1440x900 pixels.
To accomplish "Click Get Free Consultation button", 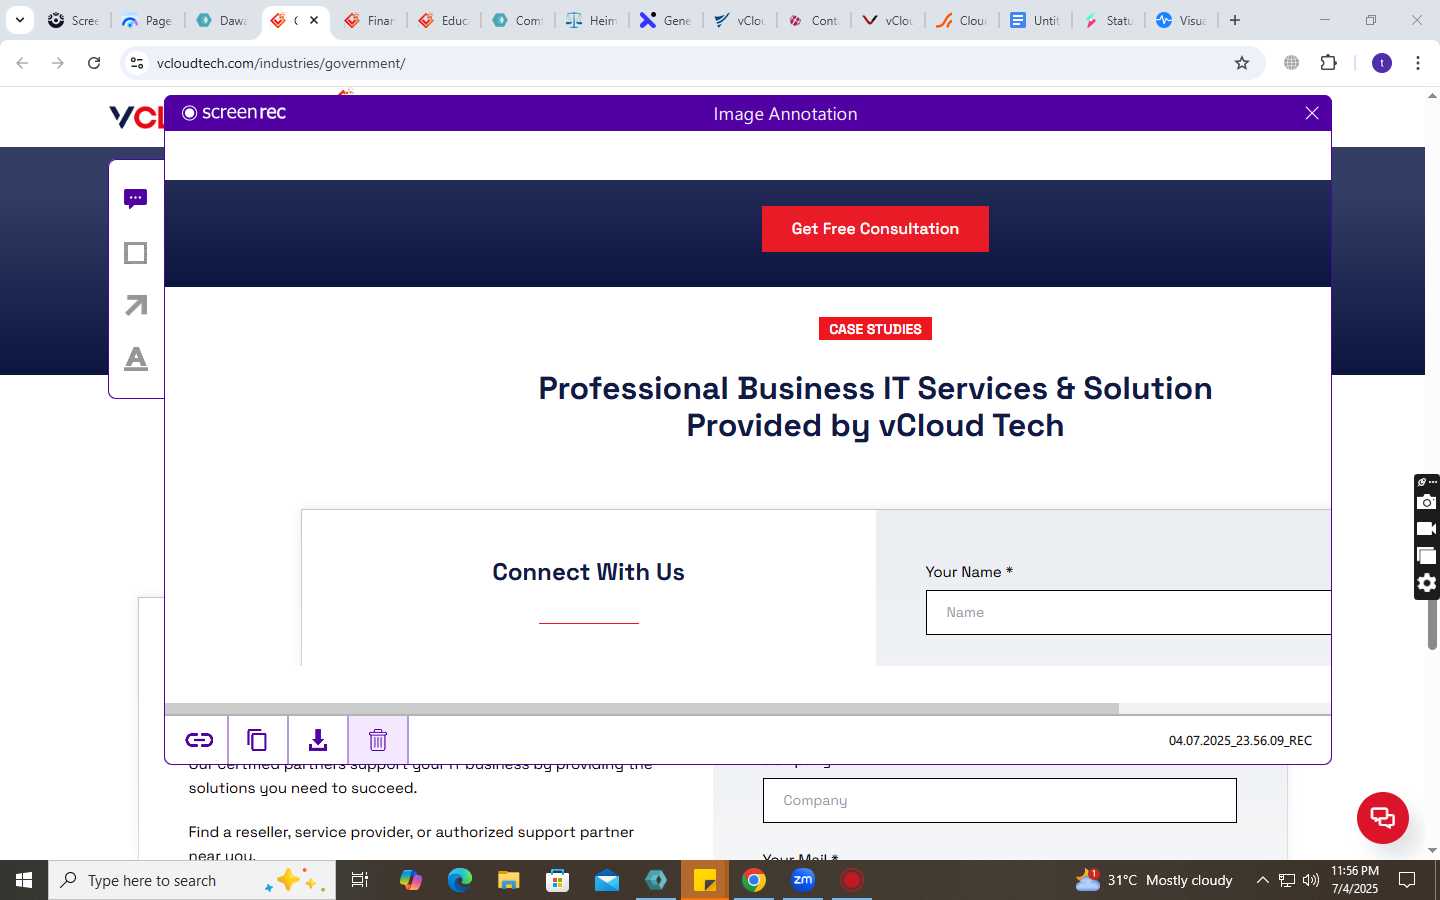I will tap(875, 229).
